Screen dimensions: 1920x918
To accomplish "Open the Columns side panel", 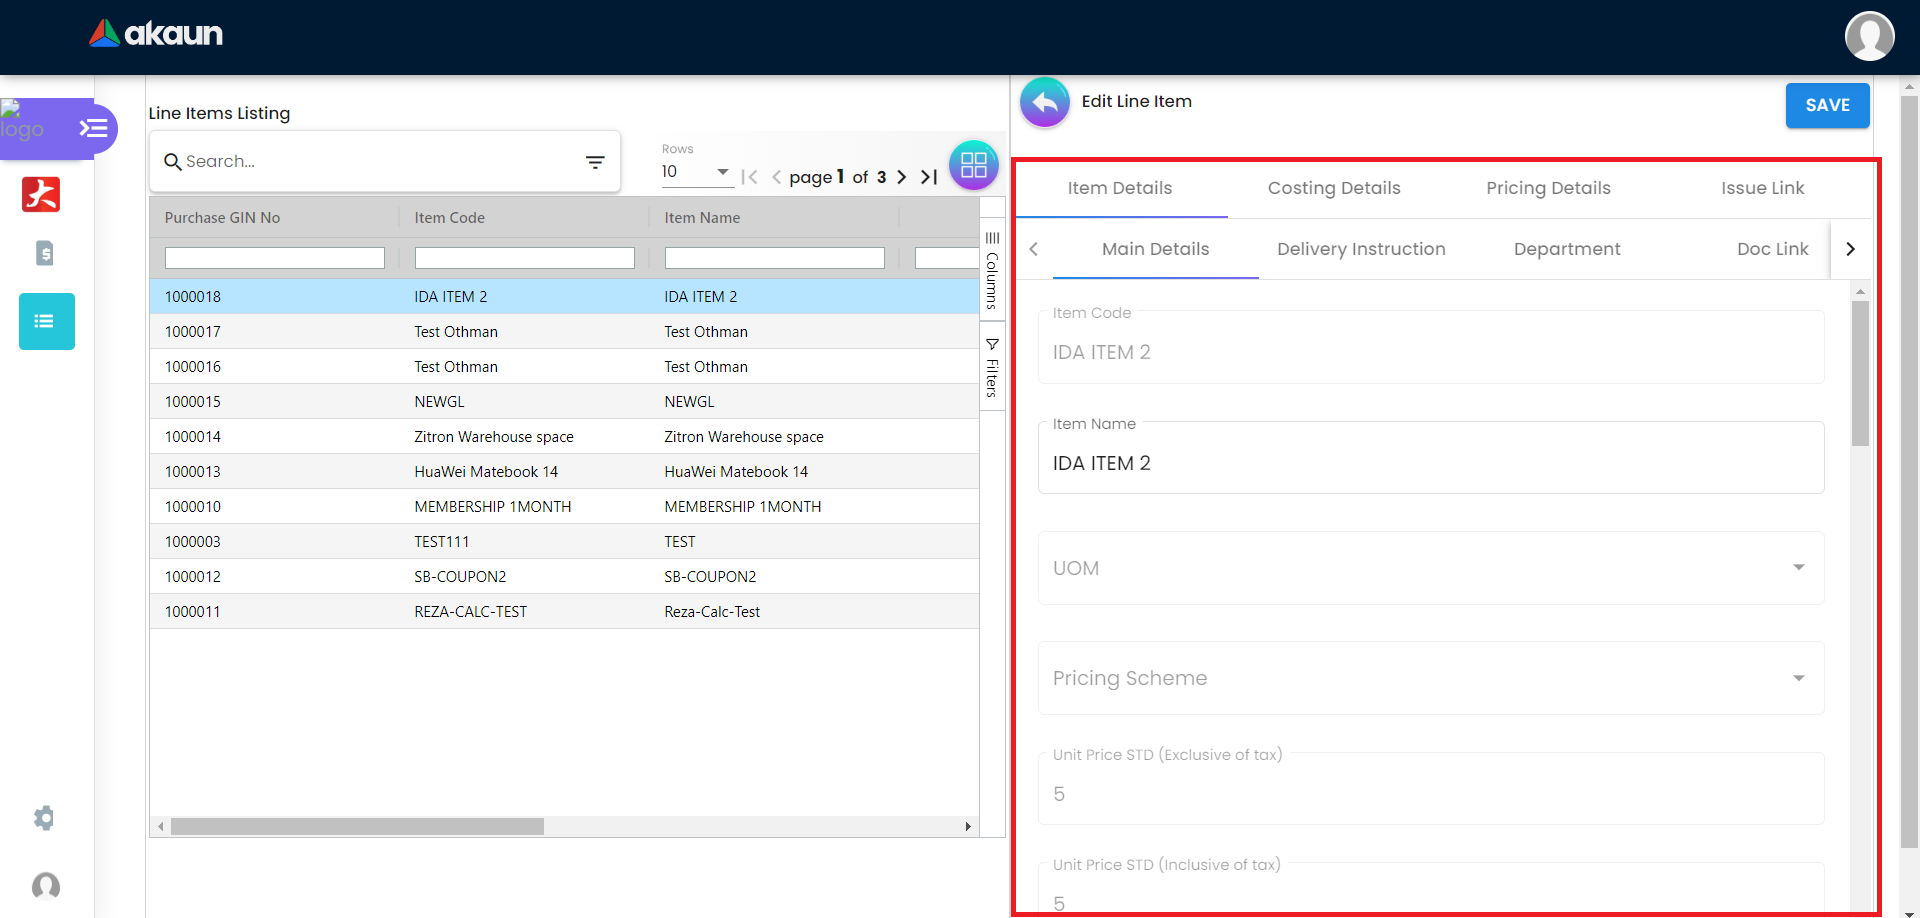I will [x=992, y=270].
